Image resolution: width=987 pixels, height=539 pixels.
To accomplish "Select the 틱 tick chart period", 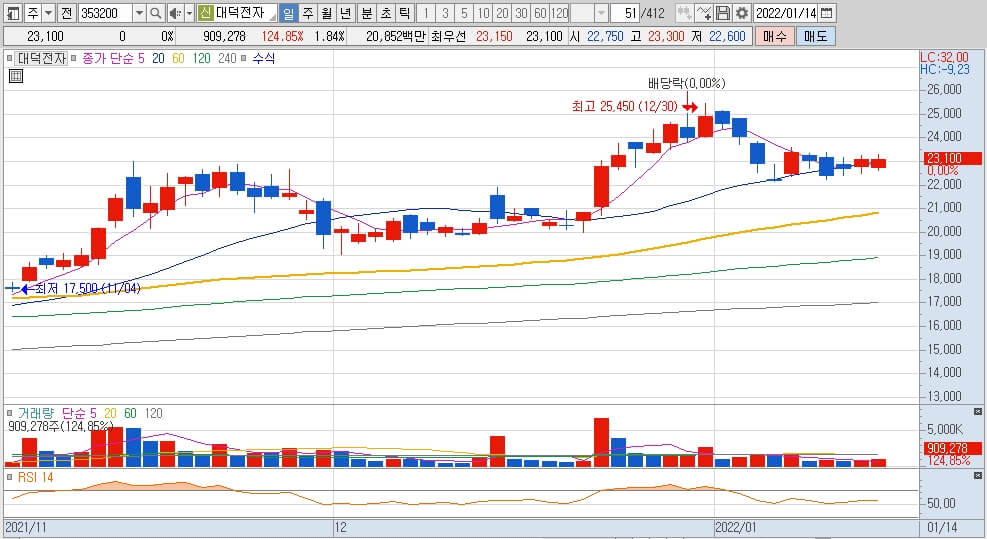I will [x=405, y=13].
